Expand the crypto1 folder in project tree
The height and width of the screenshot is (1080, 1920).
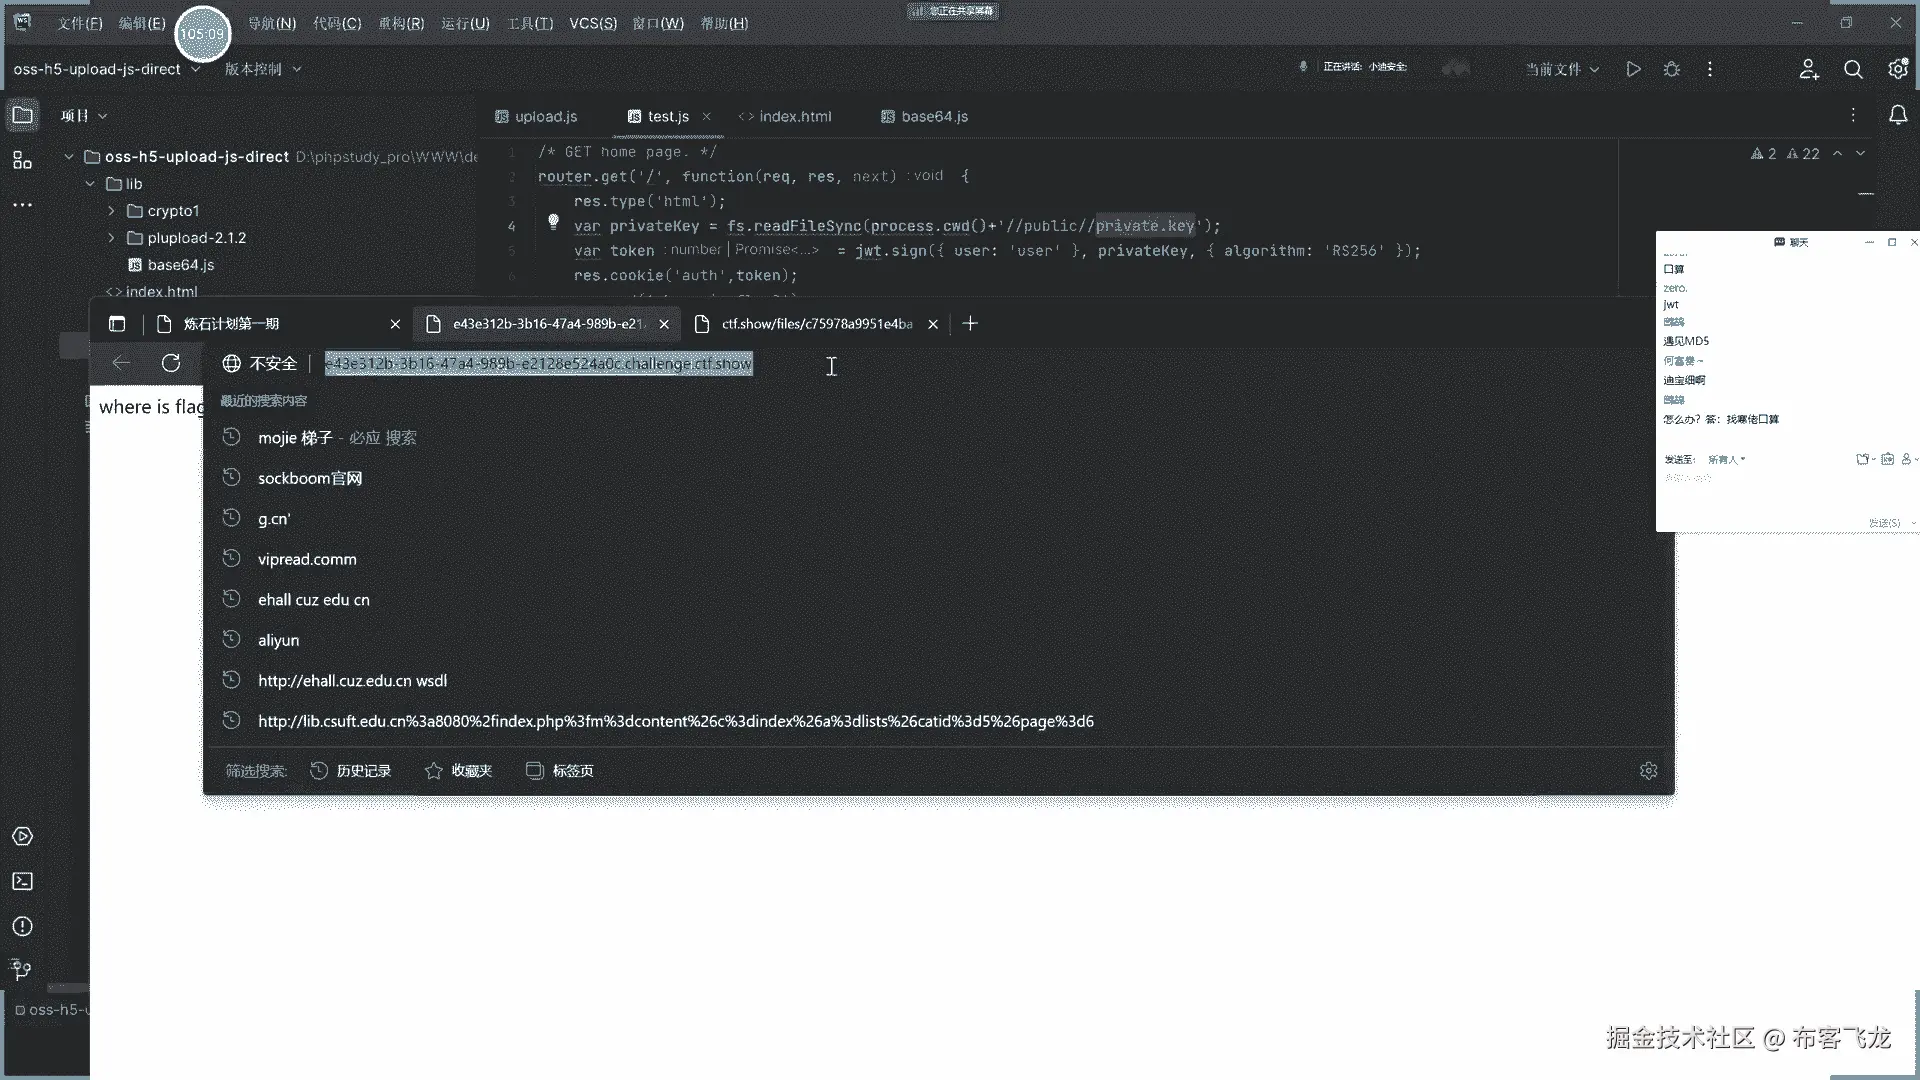(x=111, y=211)
